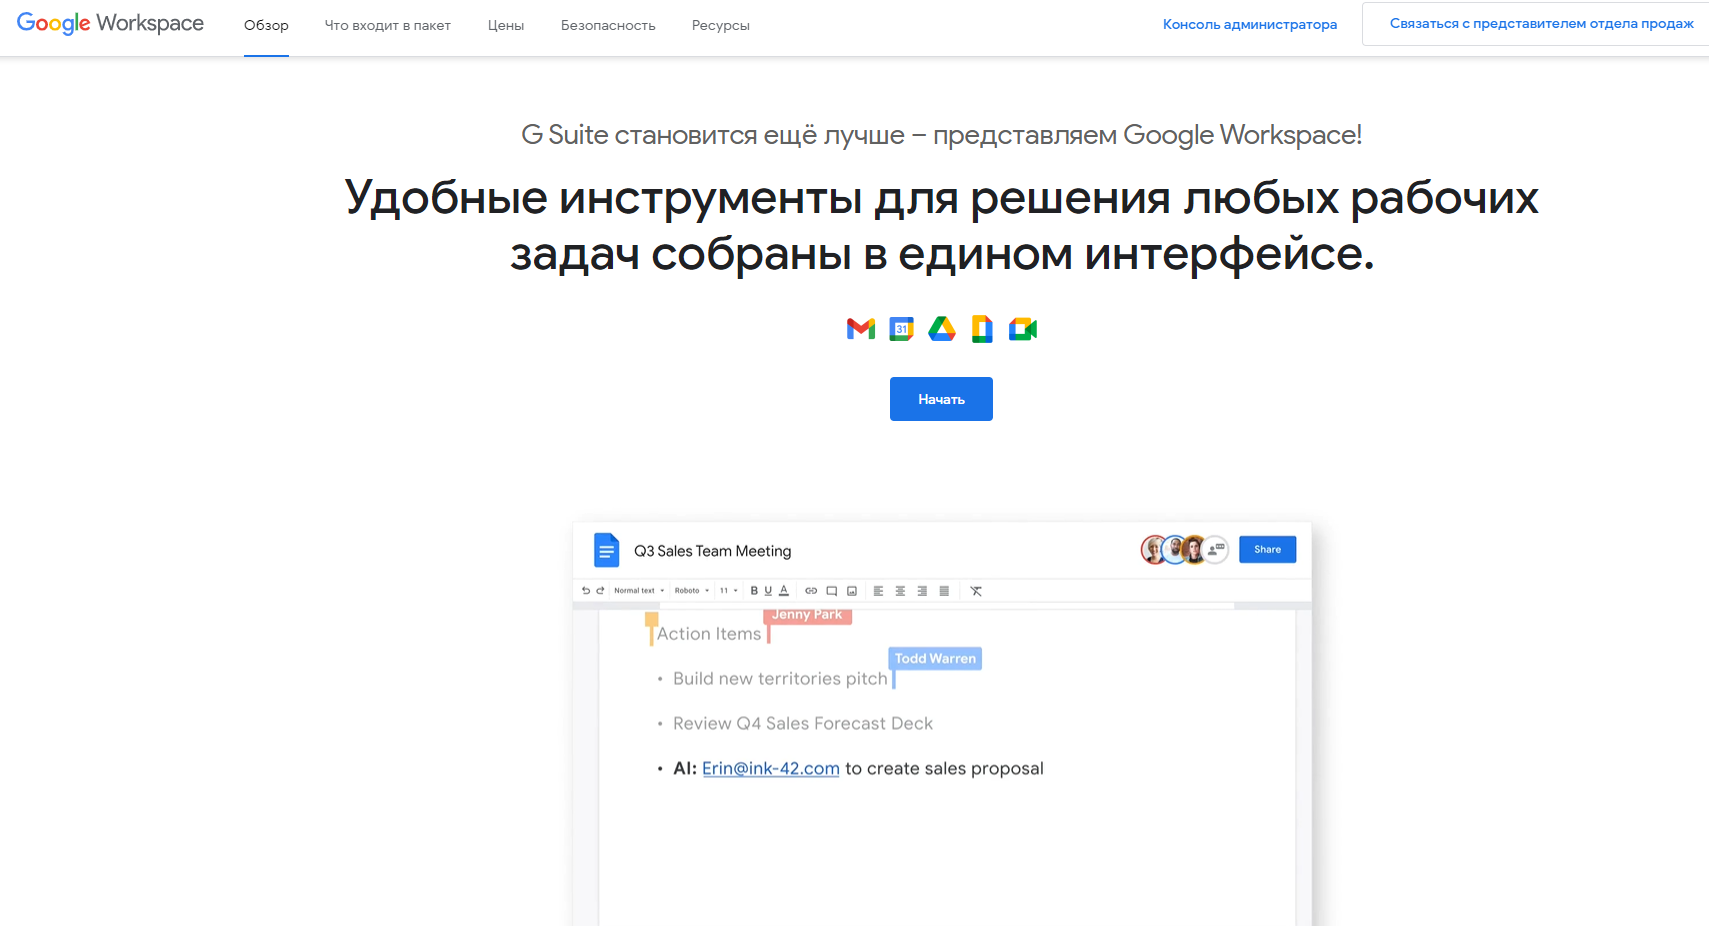Select center align in the document toolbar

(x=900, y=591)
